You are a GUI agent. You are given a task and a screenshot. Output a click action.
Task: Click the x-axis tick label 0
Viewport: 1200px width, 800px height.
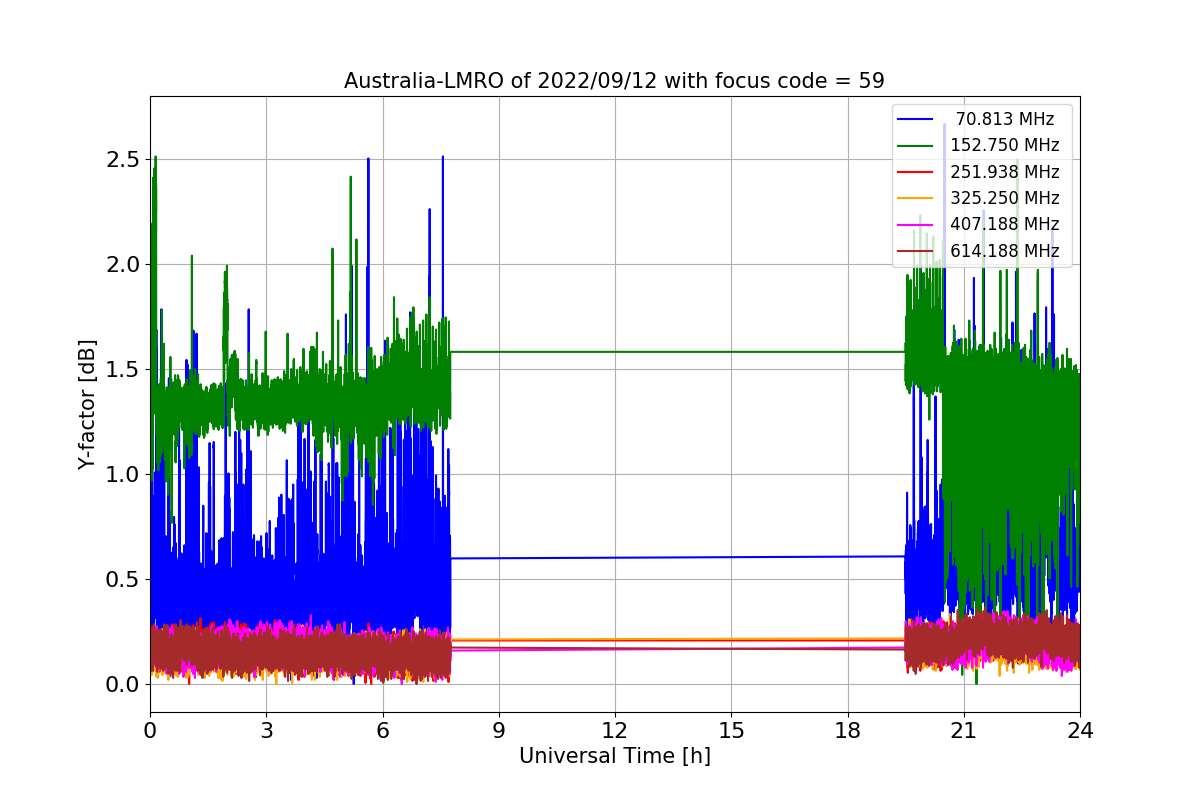[x=150, y=730]
